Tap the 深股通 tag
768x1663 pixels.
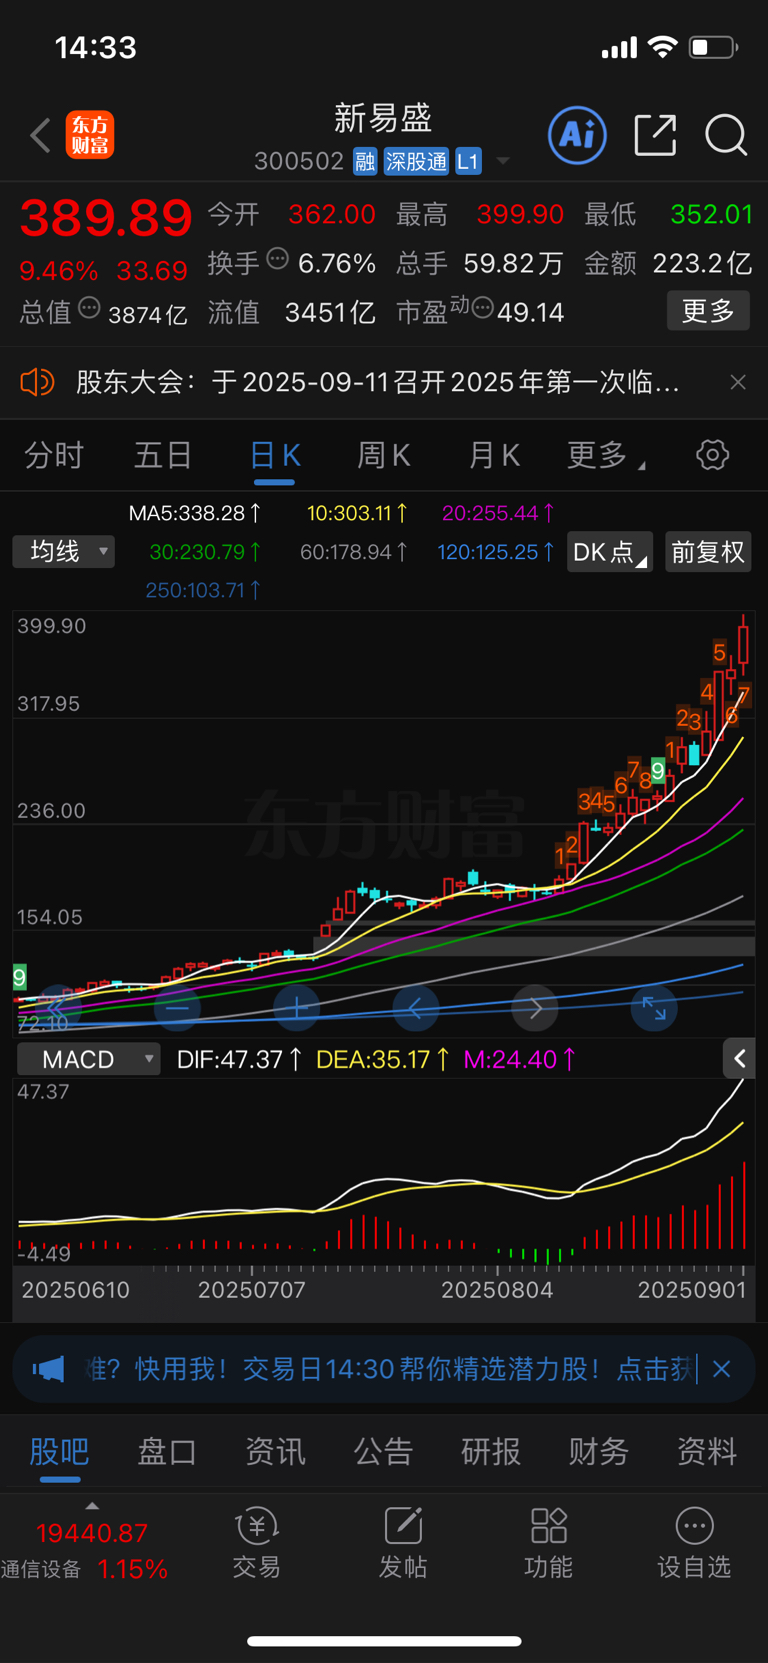tap(416, 161)
